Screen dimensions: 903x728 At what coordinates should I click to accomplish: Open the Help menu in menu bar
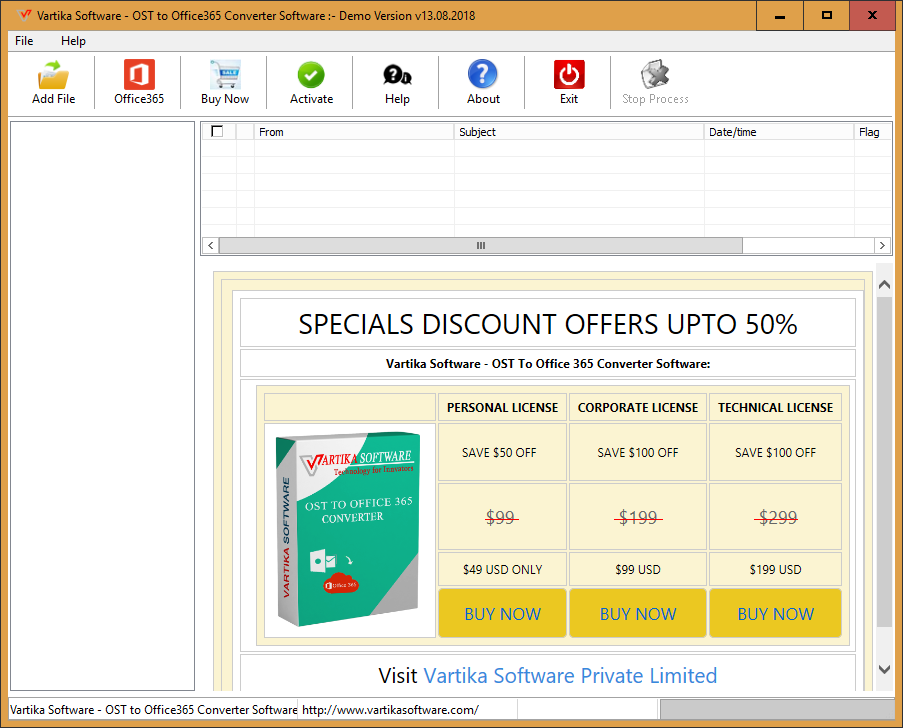[73, 41]
